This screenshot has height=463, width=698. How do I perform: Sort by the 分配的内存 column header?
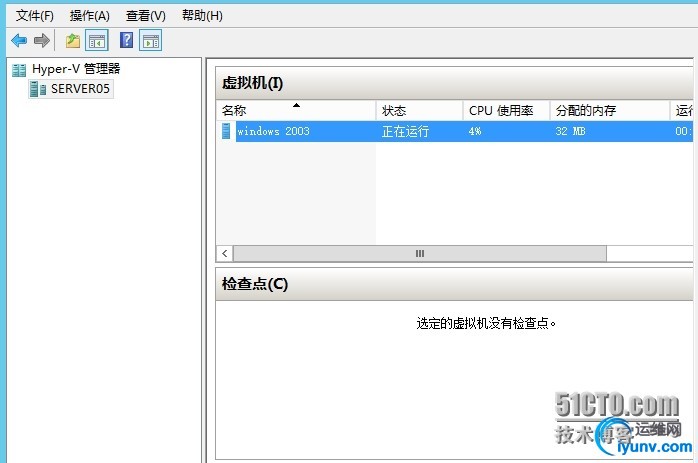[x=609, y=110]
